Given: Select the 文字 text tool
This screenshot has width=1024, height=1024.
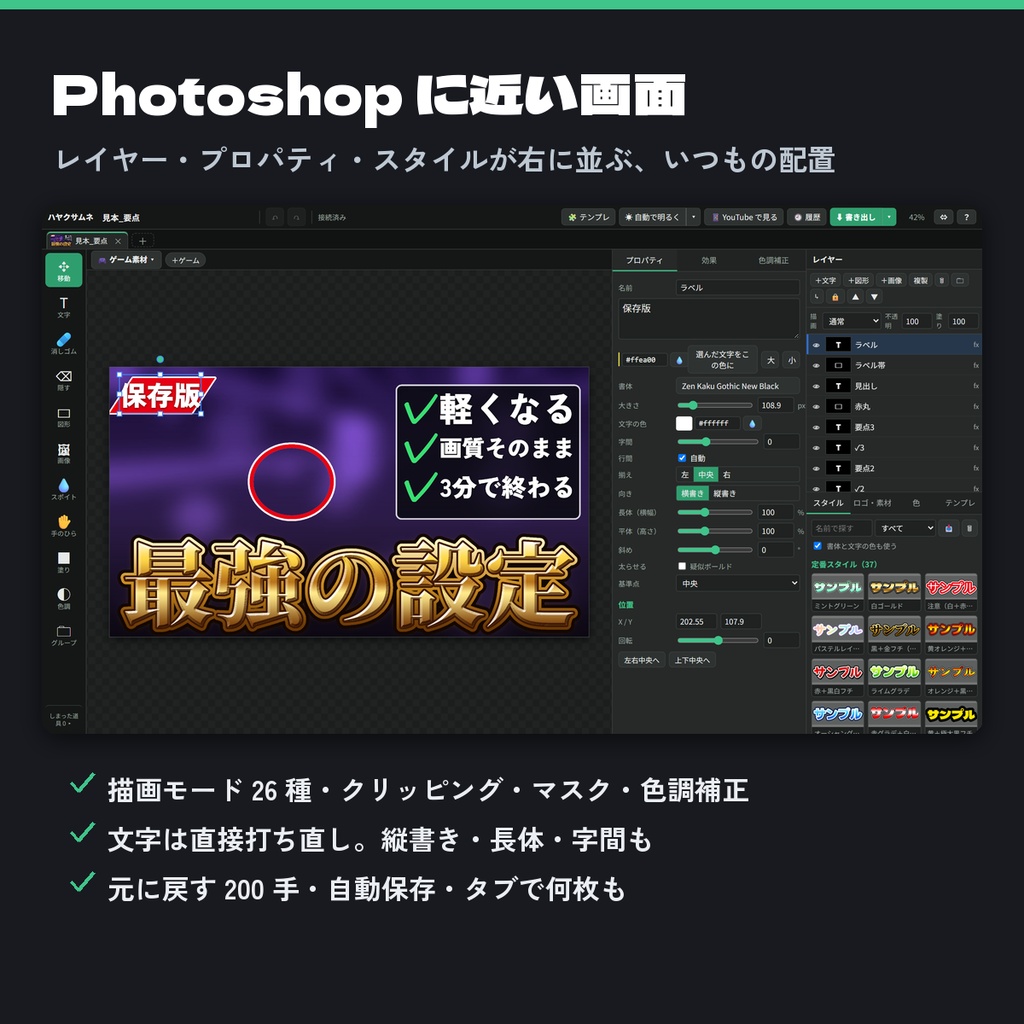Looking at the screenshot, I should [63, 307].
